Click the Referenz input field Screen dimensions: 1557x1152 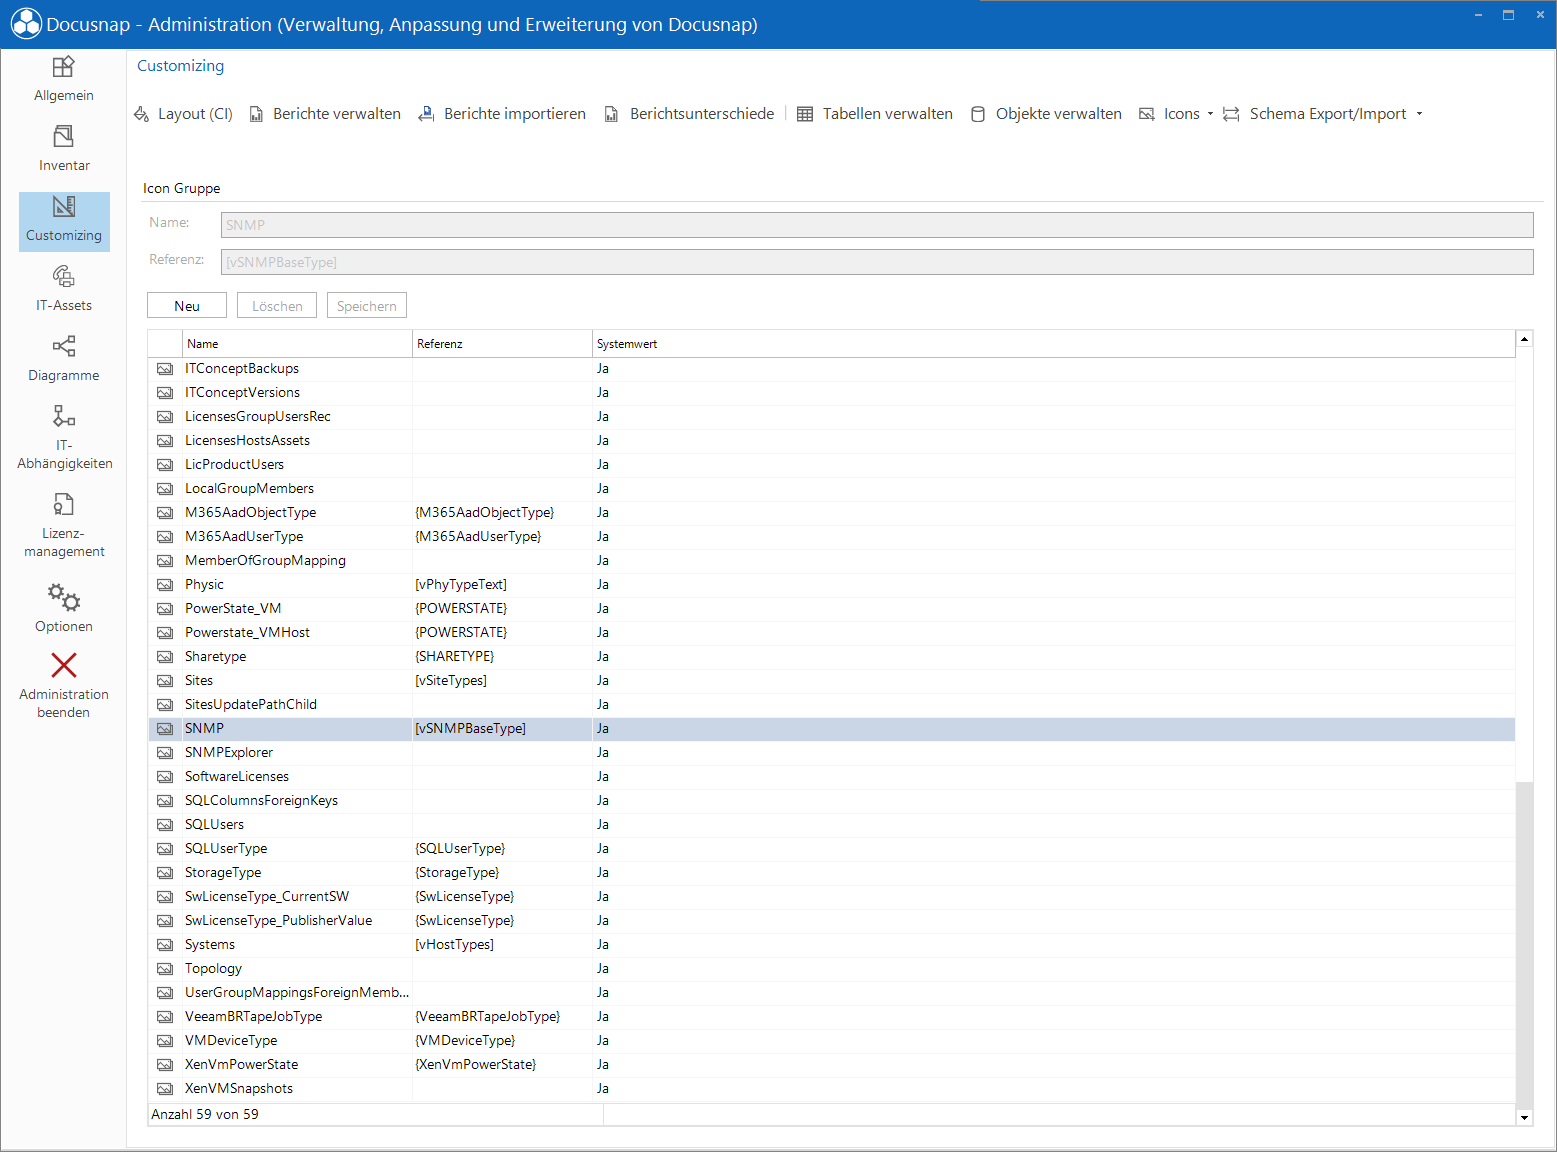click(877, 262)
